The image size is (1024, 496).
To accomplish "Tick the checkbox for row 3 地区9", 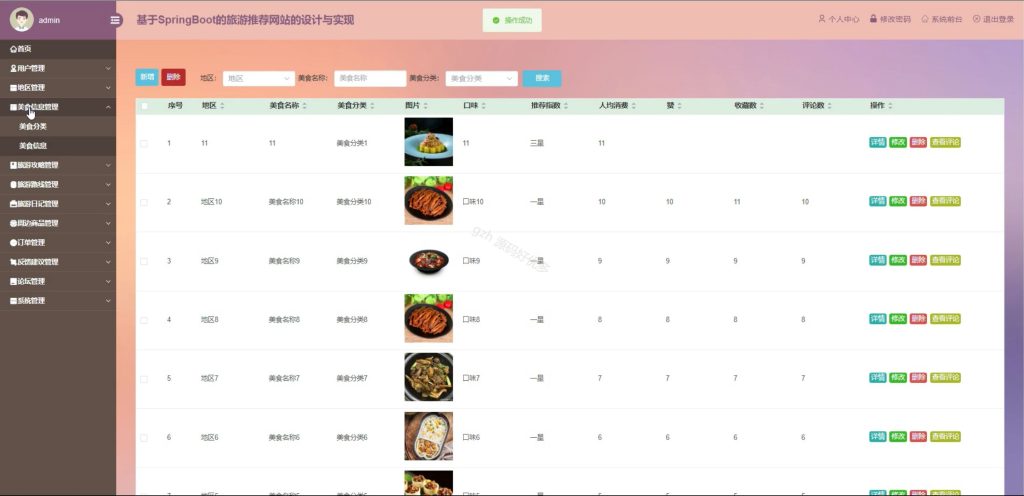I will [144, 261].
